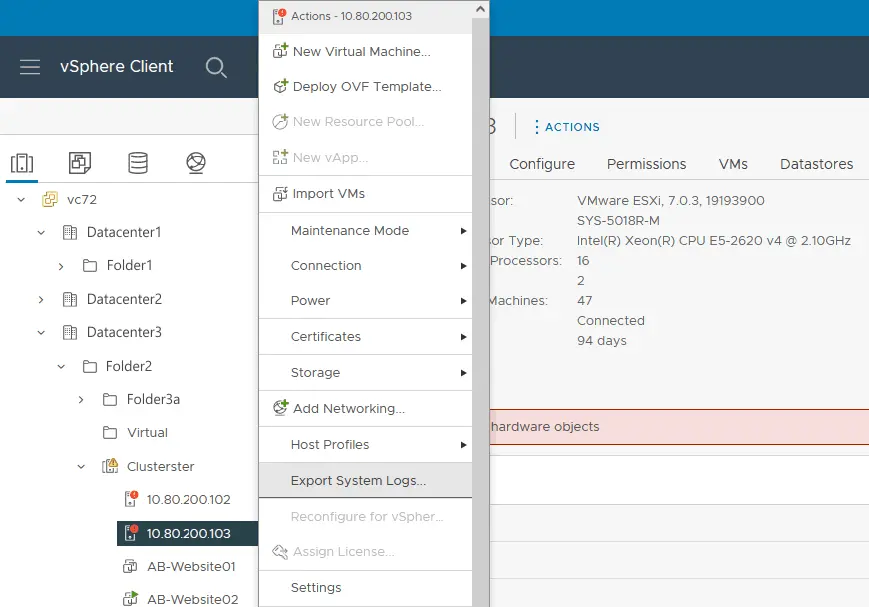Viewport: 869px width, 607px height.
Task: Switch to Networking inventory view
Action: [x=196, y=163]
